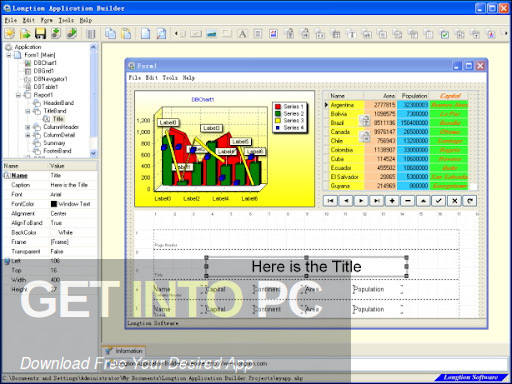
Task: Click the Application root node in tree
Action: 28,47
